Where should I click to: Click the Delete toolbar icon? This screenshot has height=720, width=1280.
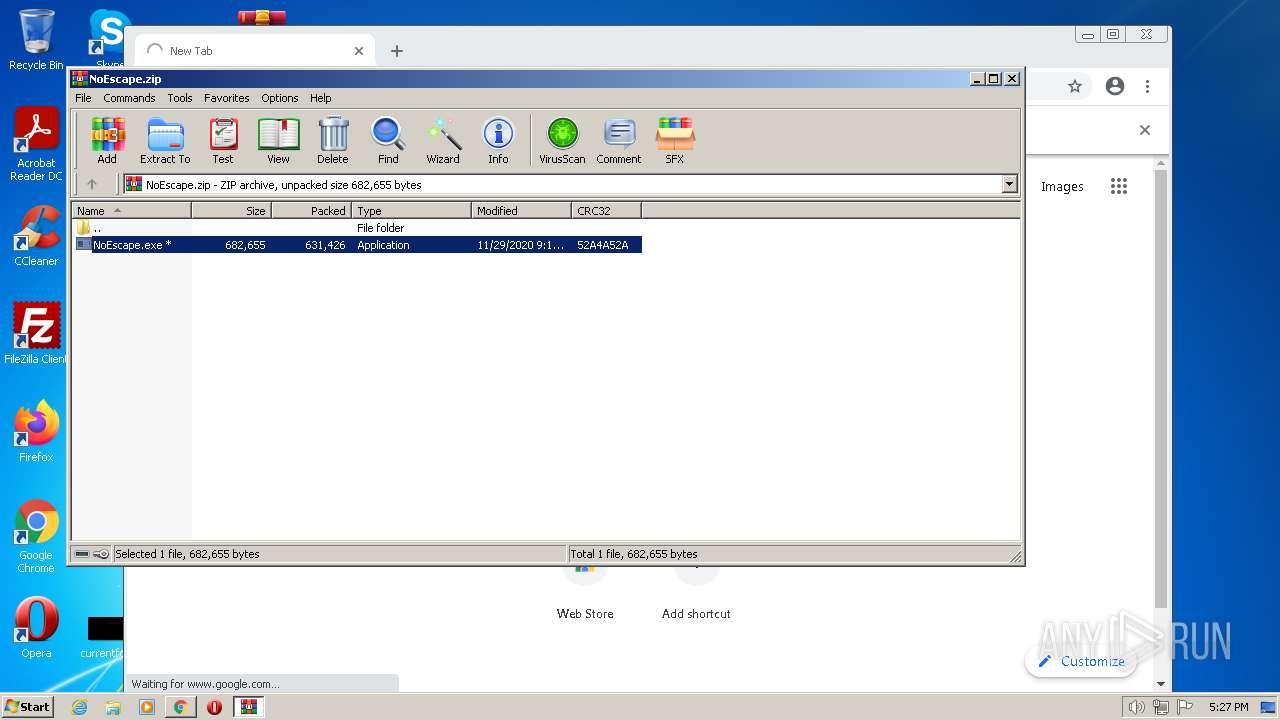[333, 140]
